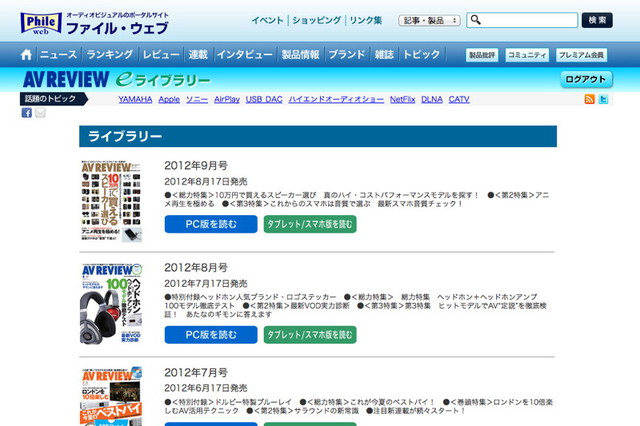Click the RSS feed icon
This screenshot has width=640, height=426.
590,99
